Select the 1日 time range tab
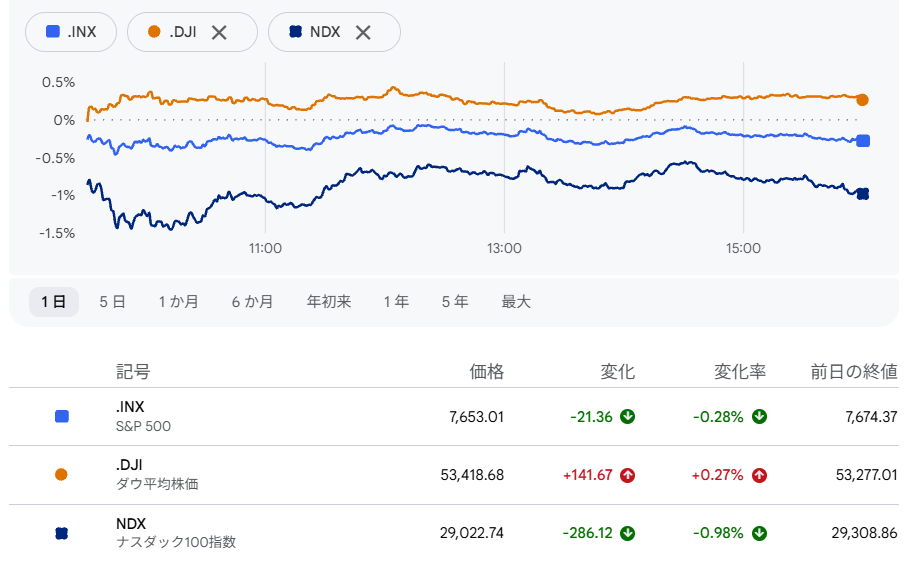This screenshot has width=916, height=565. click(x=54, y=302)
